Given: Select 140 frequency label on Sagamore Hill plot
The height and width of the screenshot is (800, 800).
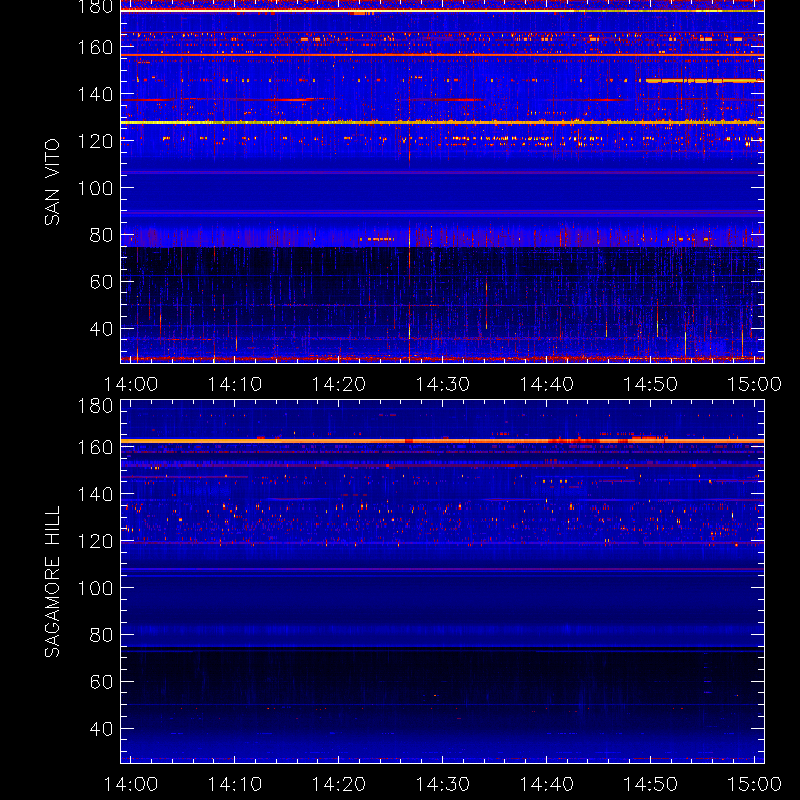Looking at the screenshot, I should click(95, 494).
